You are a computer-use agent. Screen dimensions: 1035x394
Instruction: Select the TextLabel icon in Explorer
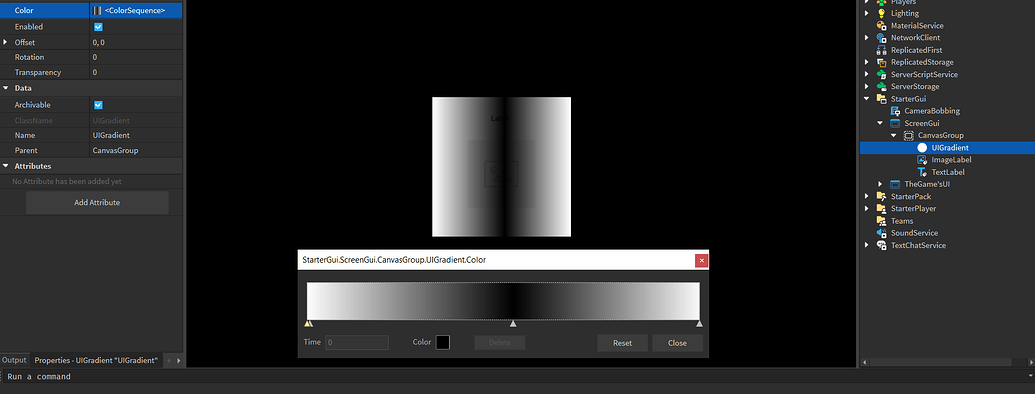pyautogui.click(x=922, y=172)
